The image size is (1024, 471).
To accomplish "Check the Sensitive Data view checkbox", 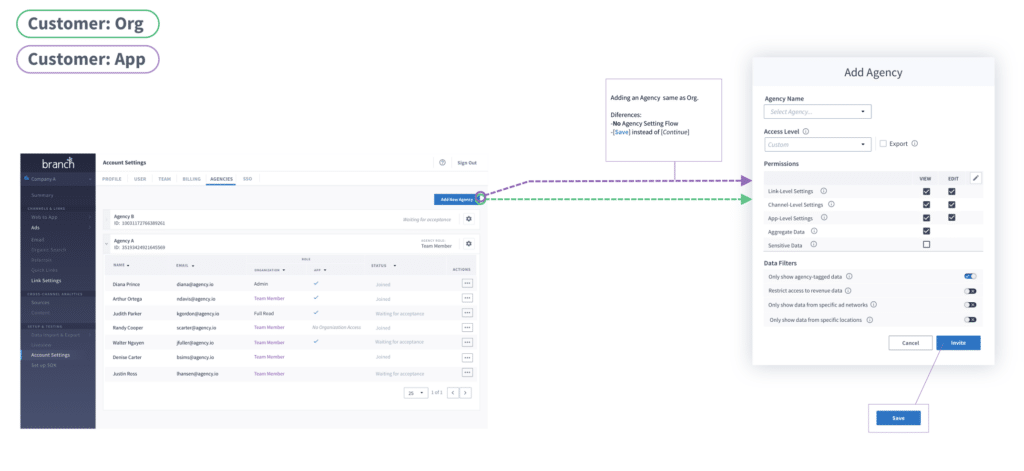I will (926, 244).
